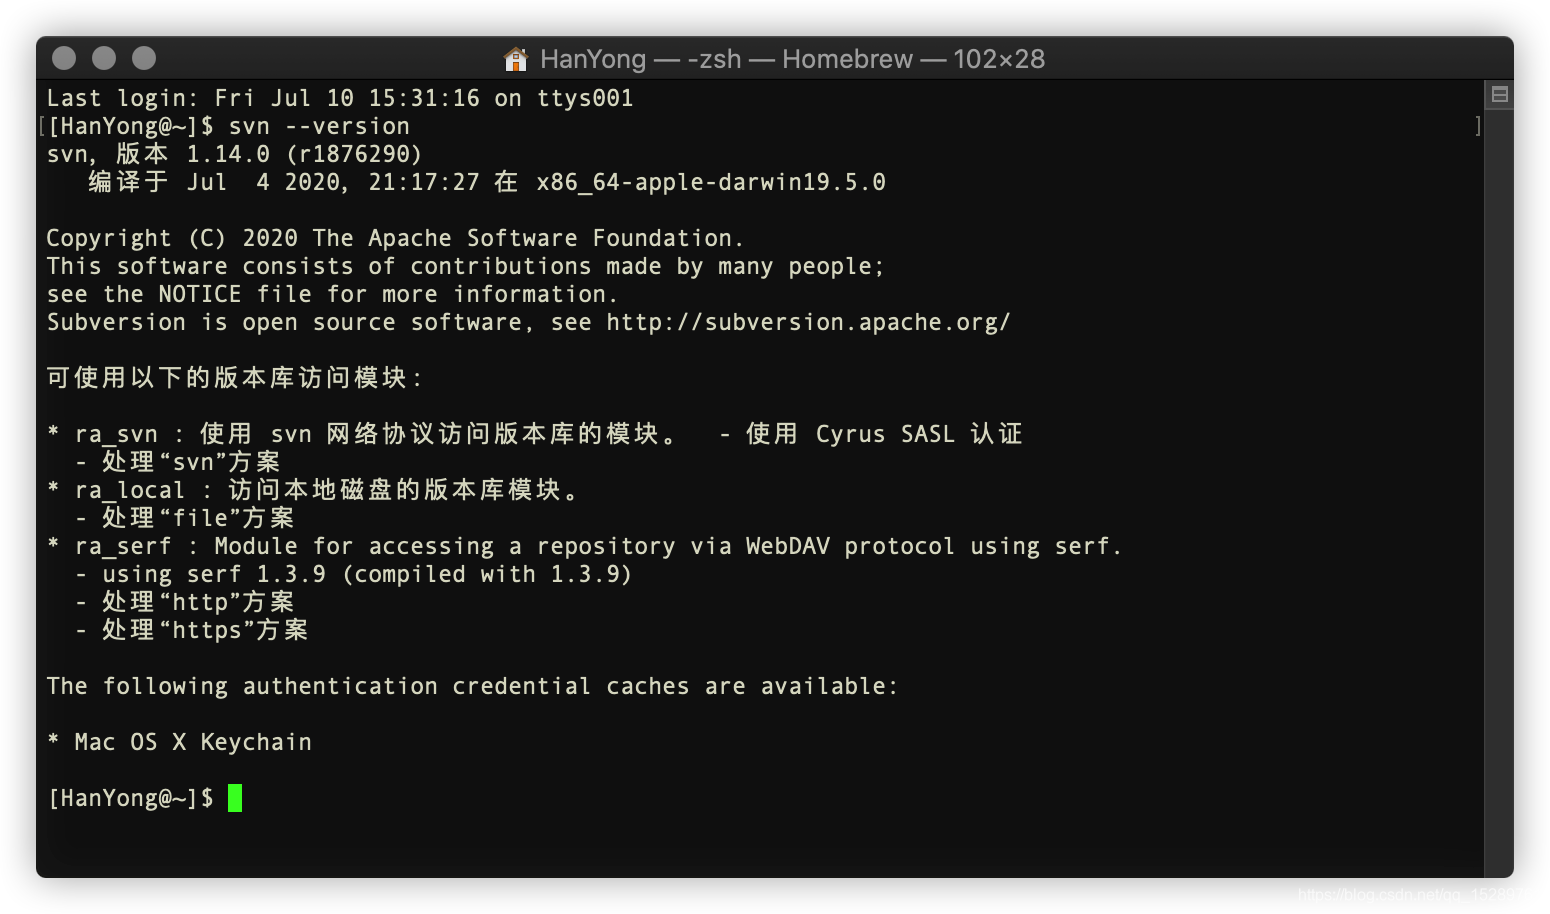Click the URL http://subversion.apache.org/
This screenshot has height=914, width=1550.
[808, 322]
